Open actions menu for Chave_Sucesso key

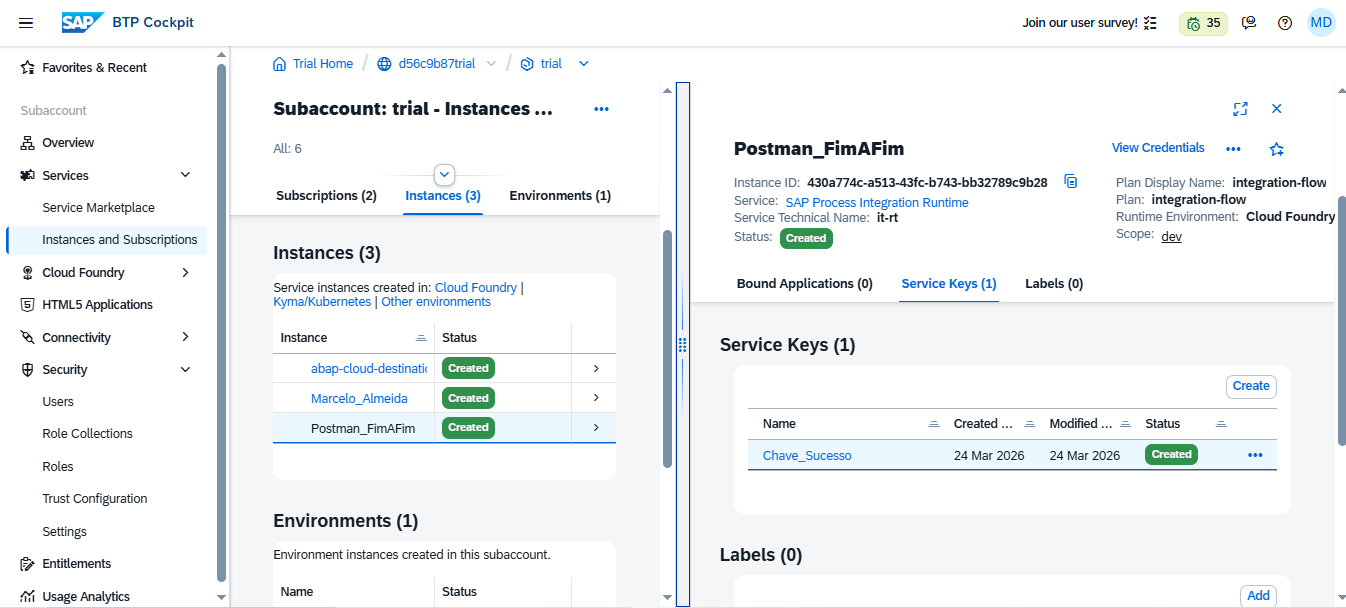(1255, 455)
